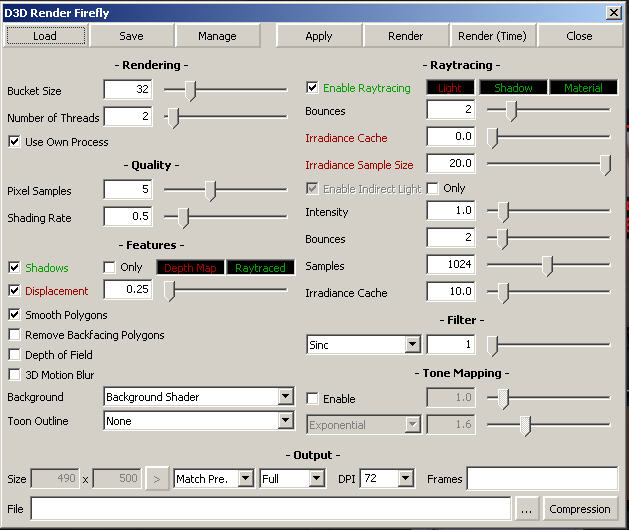Disable the Use Own Process checkbox
The image size is (629, 530).
click(14, 142)
